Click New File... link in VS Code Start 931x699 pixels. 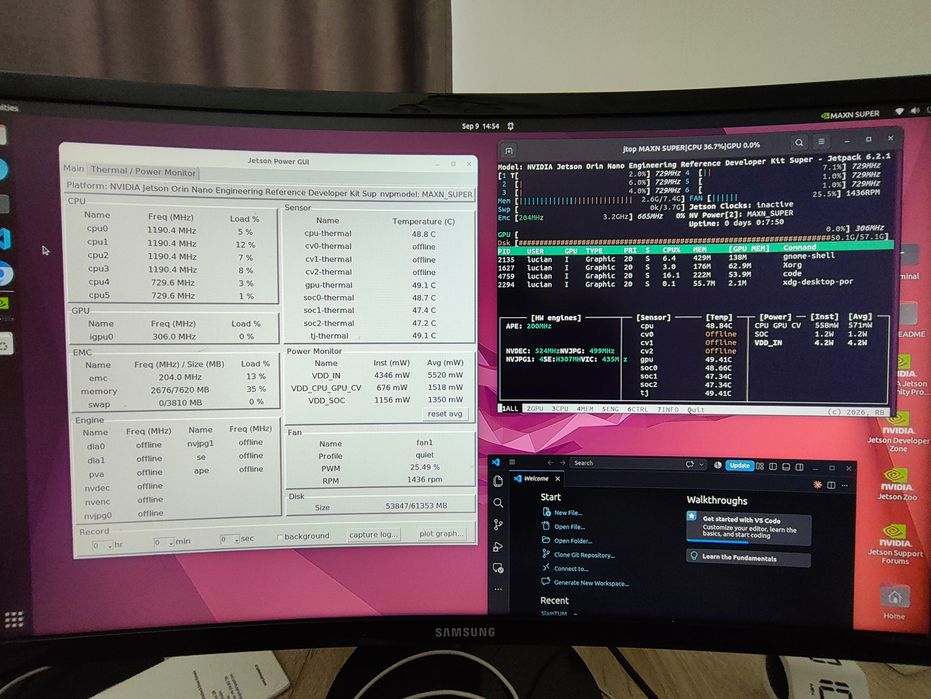coord(568,513)
